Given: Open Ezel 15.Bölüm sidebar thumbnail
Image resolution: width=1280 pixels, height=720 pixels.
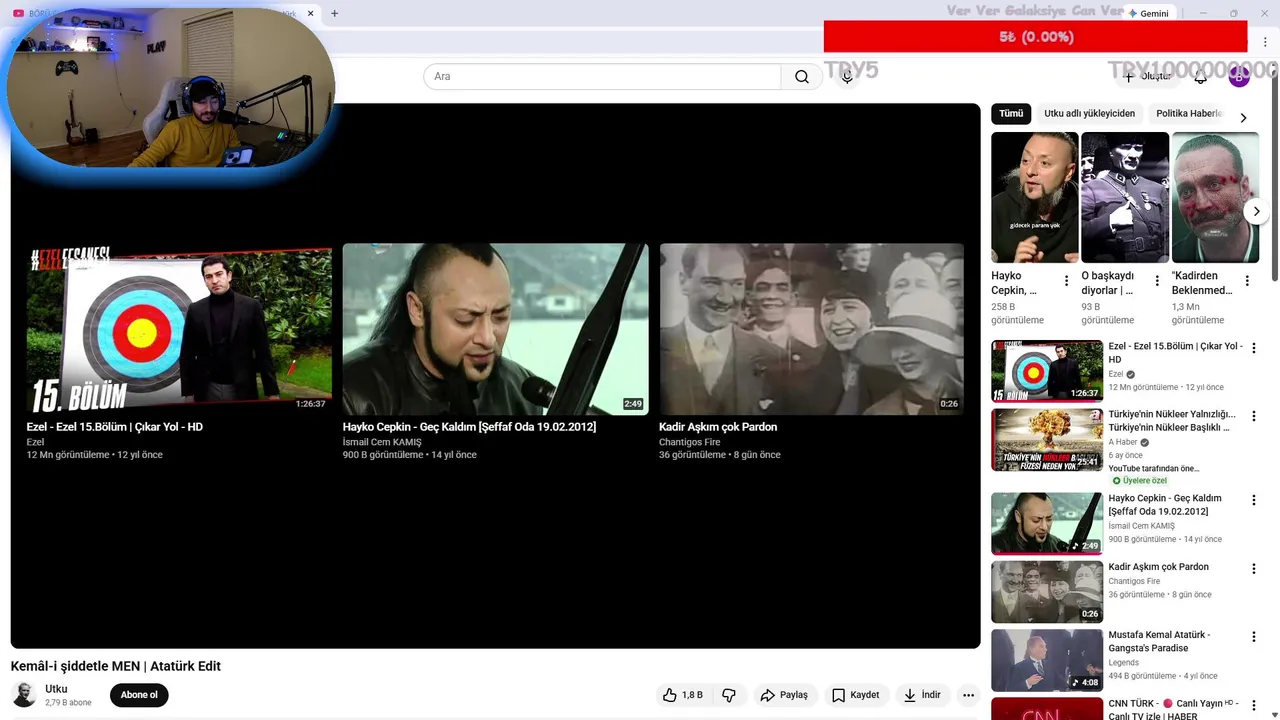Looking at the screenshot, I should [x=1047, y=371].
